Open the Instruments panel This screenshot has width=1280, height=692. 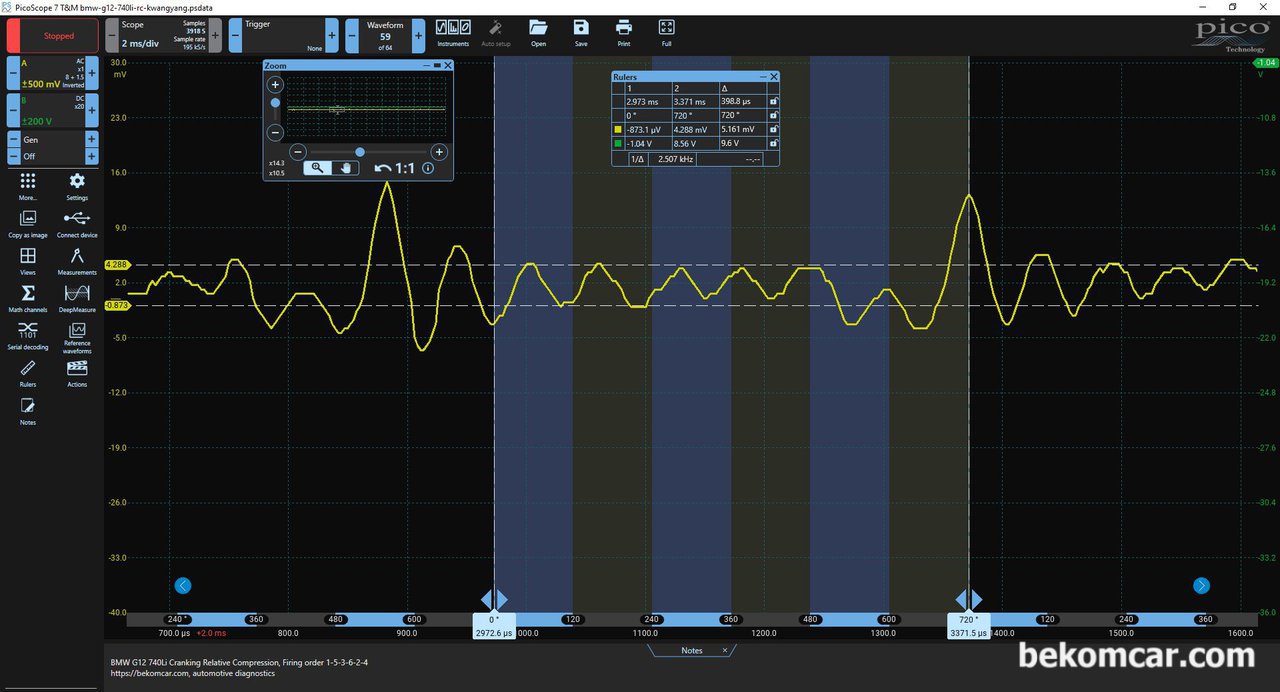pos(453,32)
